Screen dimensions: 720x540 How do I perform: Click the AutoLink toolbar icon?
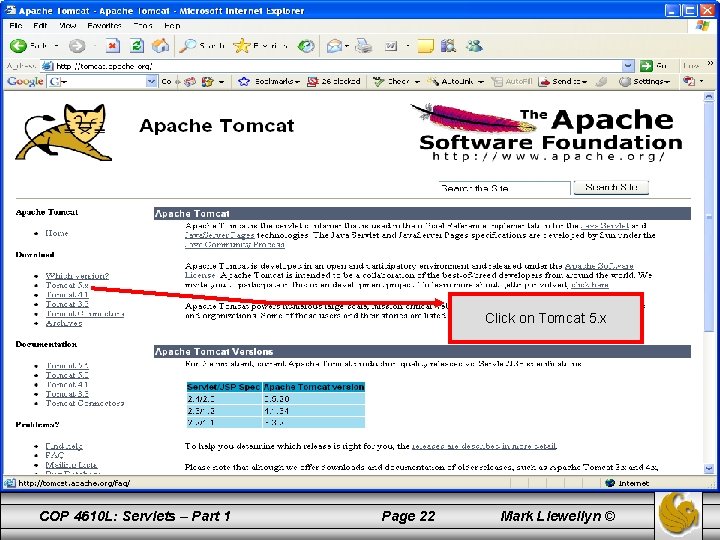click(433, 81)
